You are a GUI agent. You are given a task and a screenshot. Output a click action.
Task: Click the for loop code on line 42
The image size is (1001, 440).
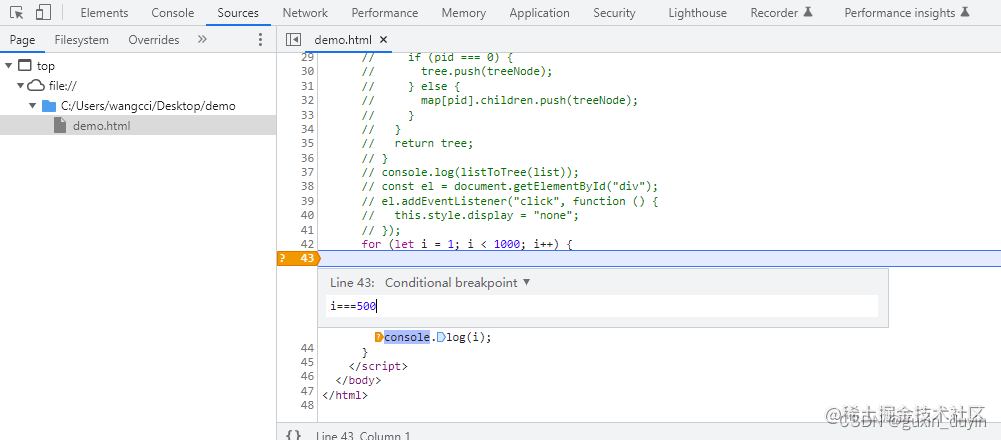pos(466,244)
